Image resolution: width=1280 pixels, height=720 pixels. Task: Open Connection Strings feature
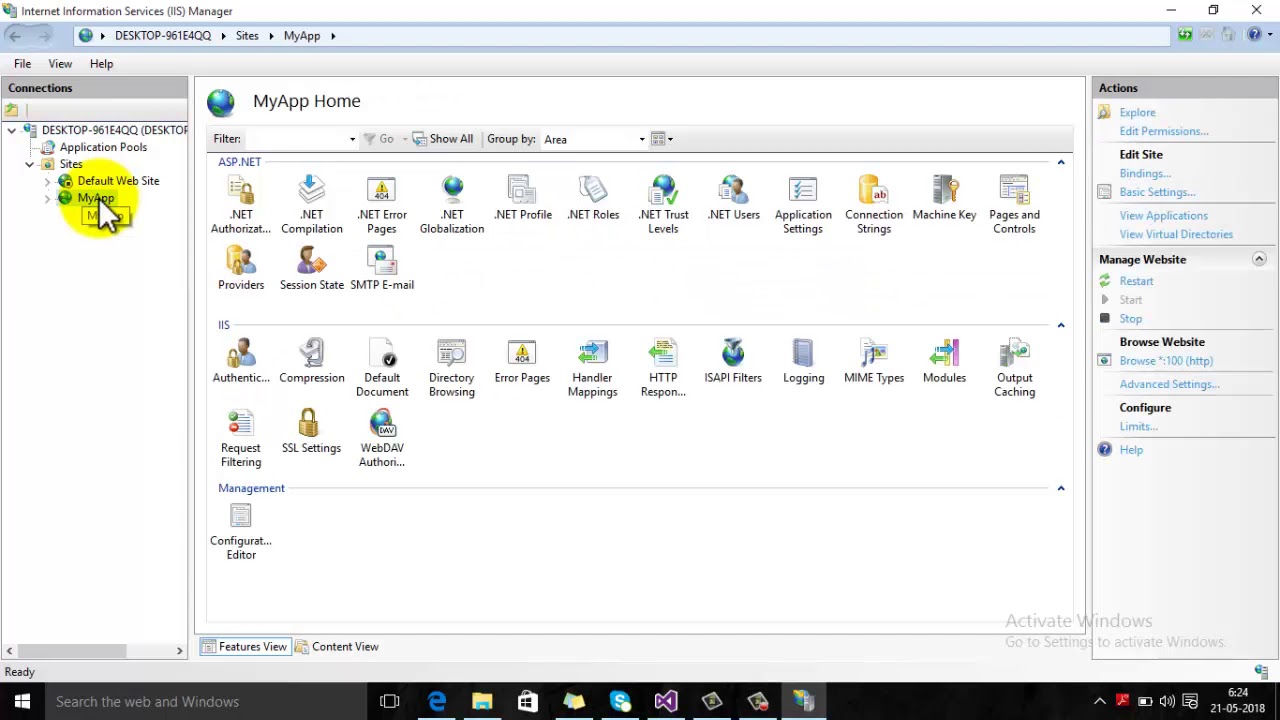pyautogui.click(x=874, y=205)
